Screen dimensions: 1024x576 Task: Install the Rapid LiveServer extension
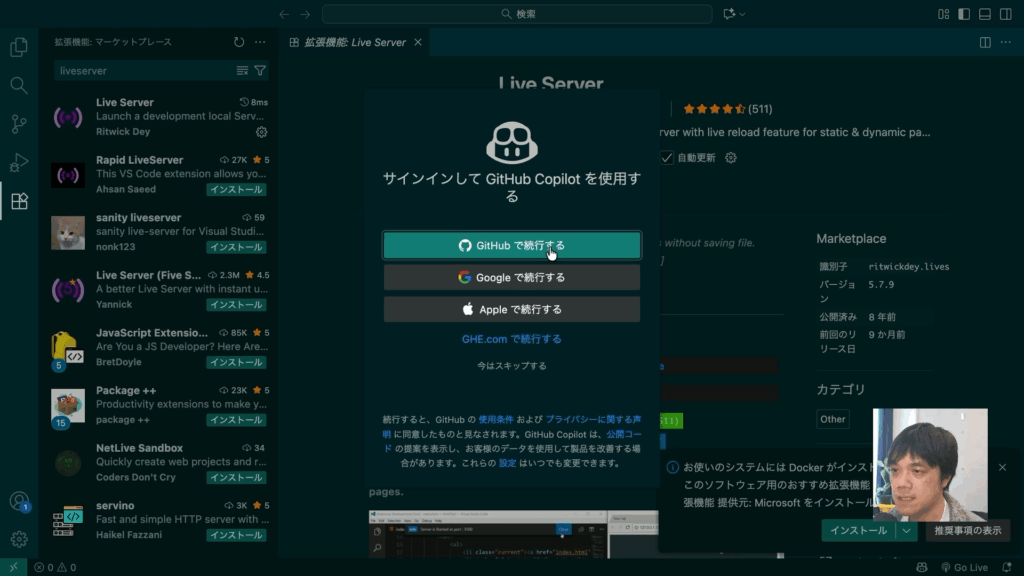click(236, 190)
